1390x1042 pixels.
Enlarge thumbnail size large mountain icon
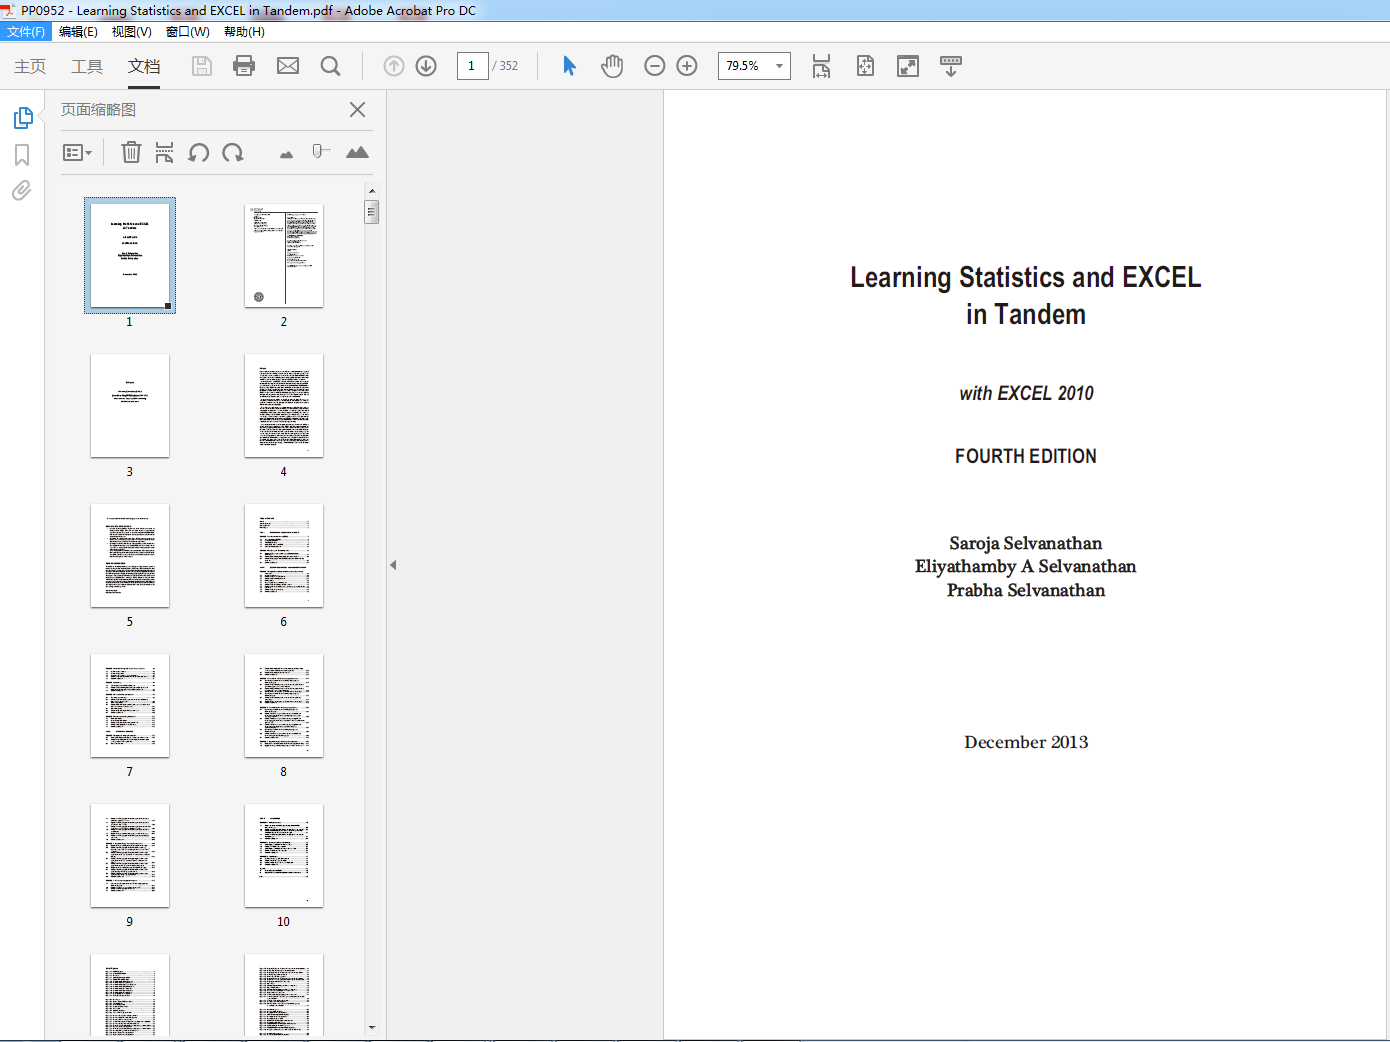357,152
